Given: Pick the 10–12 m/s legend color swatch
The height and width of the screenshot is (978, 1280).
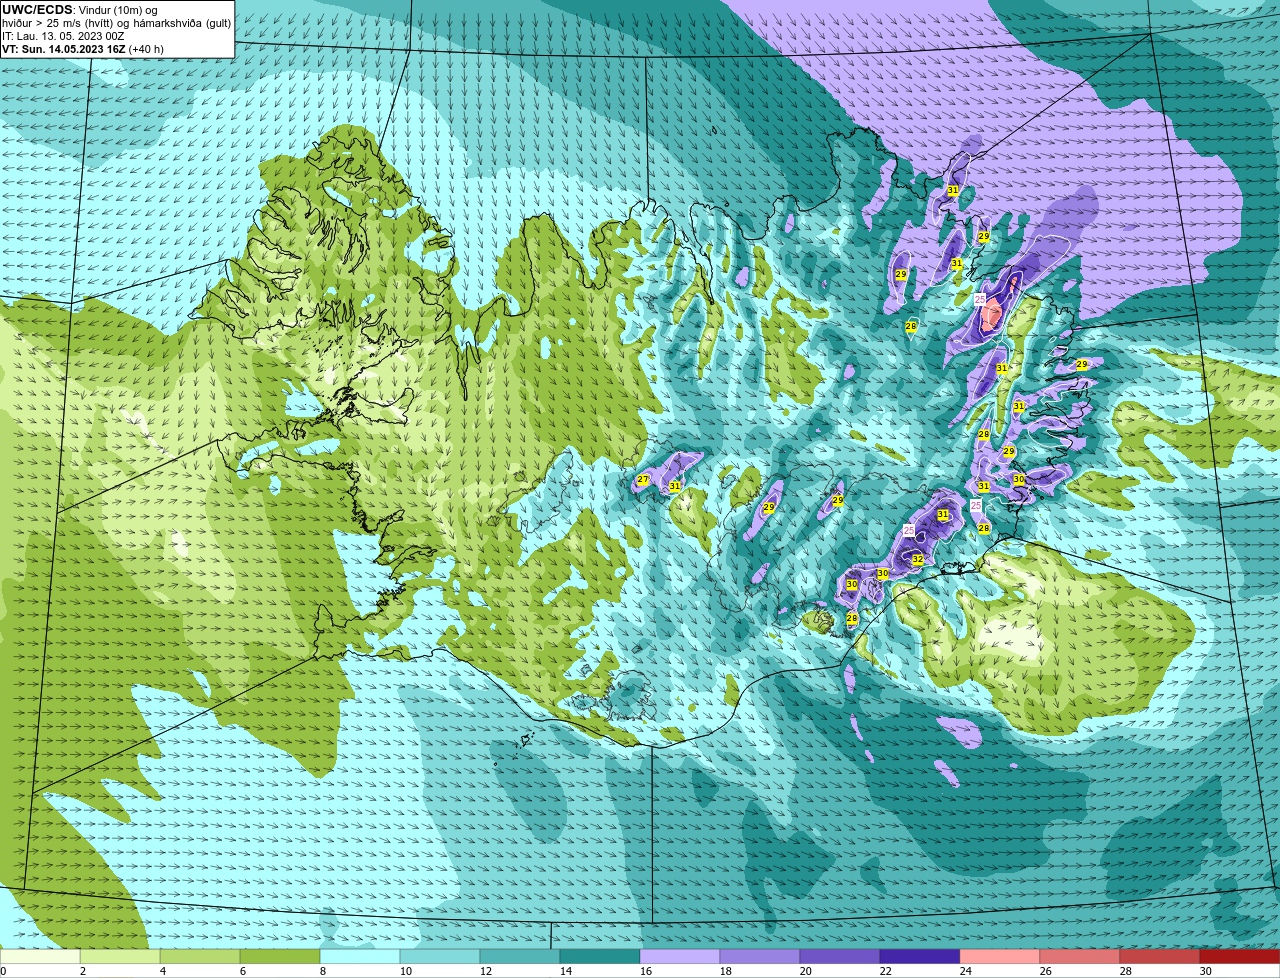Looking at the screenshot, I should [x=440, y=956].
